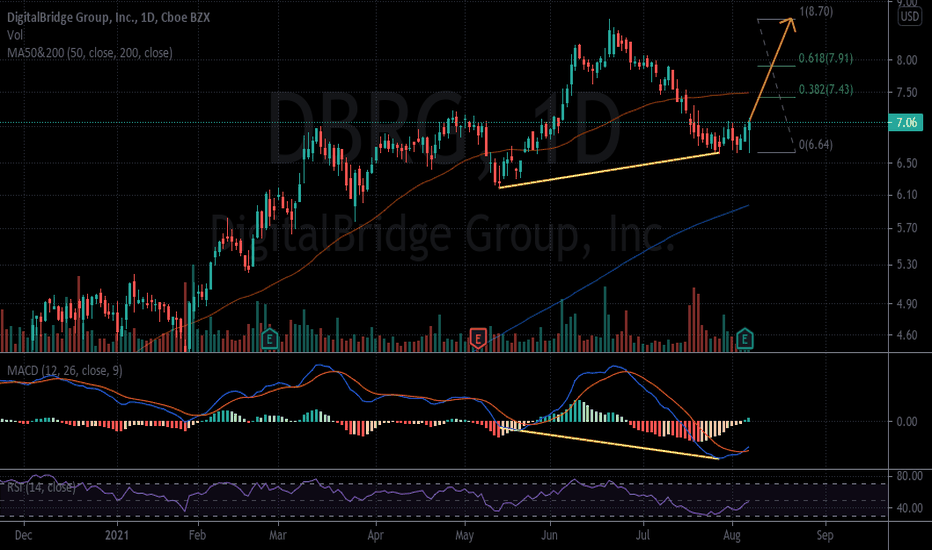Viewport: 932px width, 550px height.
Task: Click the USD currency label
Action: click(909, 16)
